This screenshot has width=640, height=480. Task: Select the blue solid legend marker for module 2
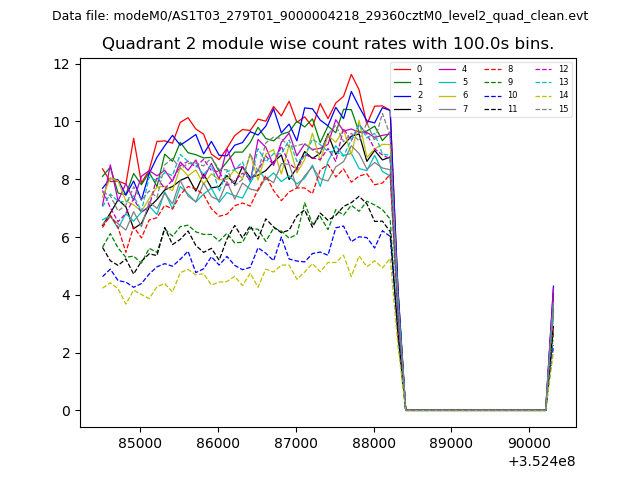coord(404,95)
